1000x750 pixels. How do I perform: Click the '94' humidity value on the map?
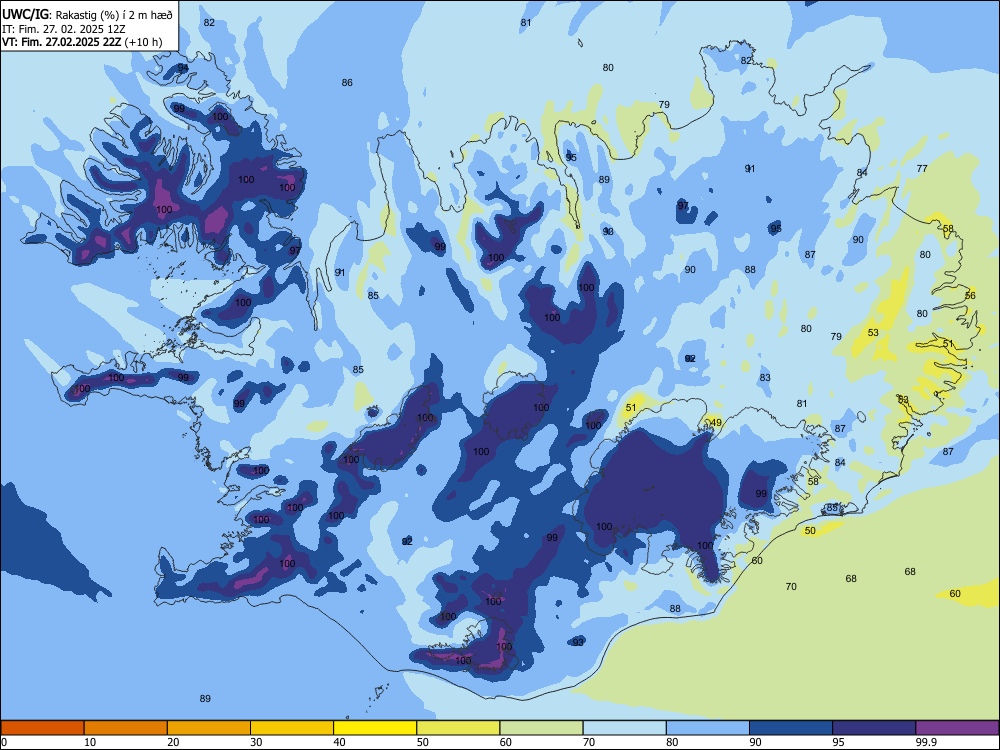(x=183, y=68)
